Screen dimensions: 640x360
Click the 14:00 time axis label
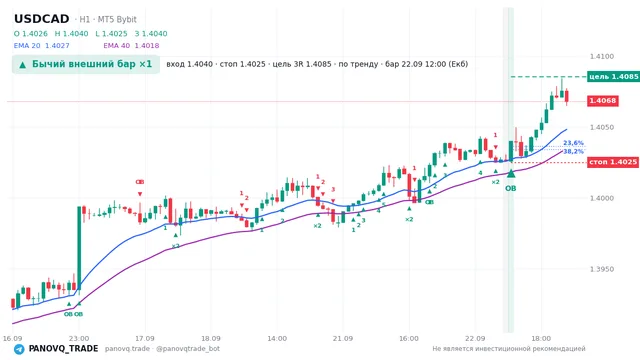point(277,338)
